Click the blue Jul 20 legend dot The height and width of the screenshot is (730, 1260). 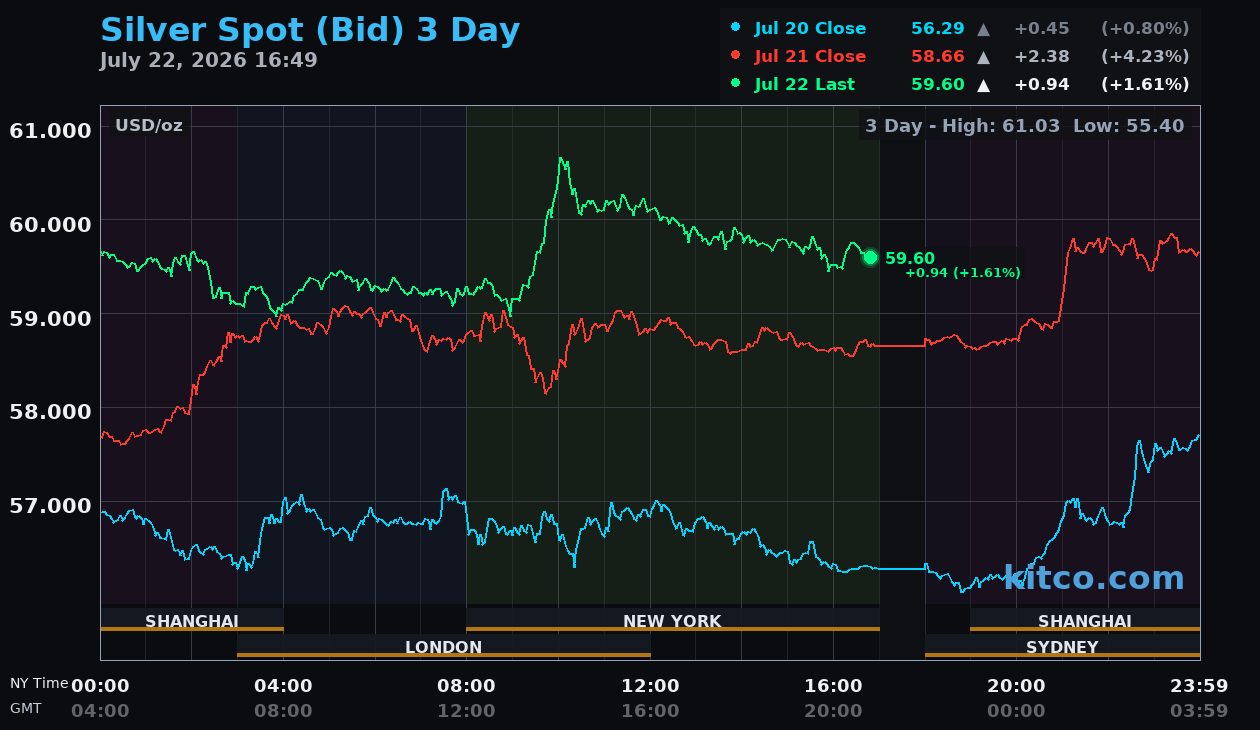pos(736,28)
